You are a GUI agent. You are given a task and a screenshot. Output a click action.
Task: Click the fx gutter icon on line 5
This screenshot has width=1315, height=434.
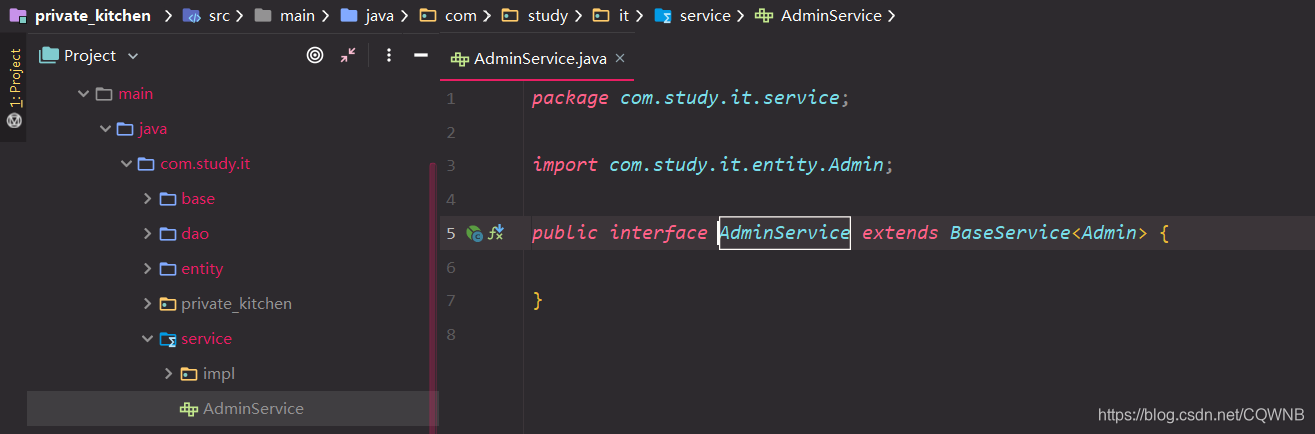[x=496, y=234]
